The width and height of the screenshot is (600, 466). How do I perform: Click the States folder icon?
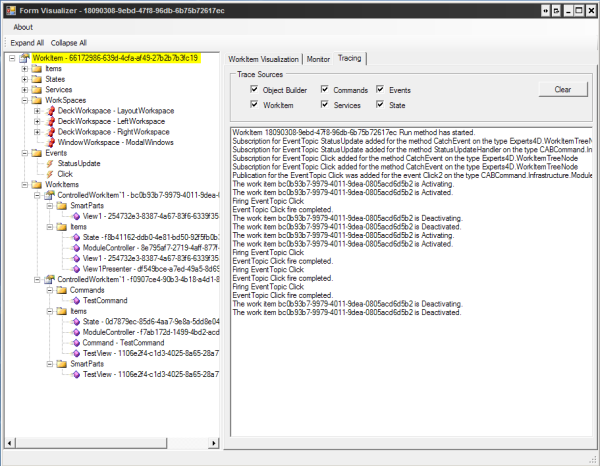37,79
